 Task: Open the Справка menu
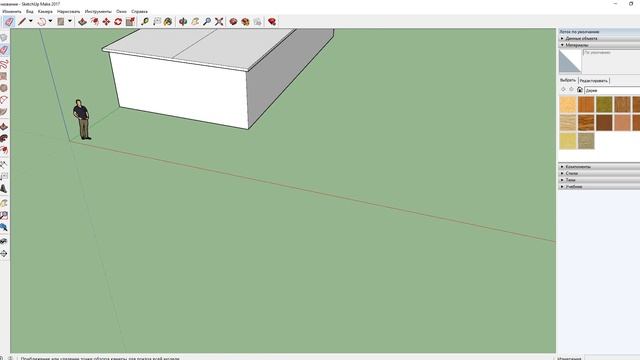[139, 11]
